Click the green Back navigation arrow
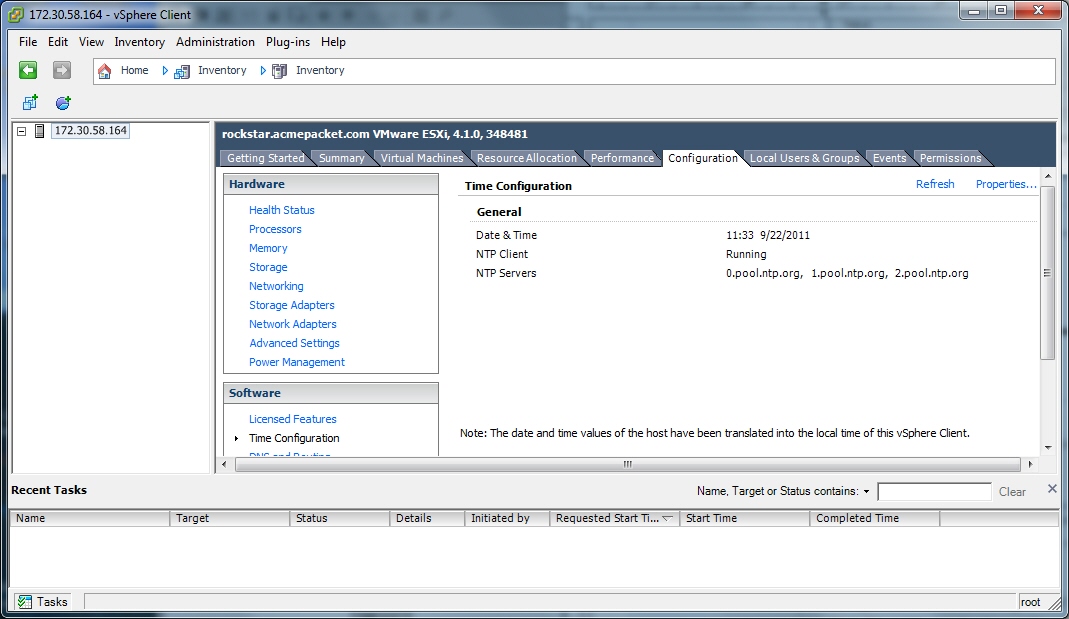Image resolution: width=1069 pixels, height=619 pixels. (x=28, y=70)
